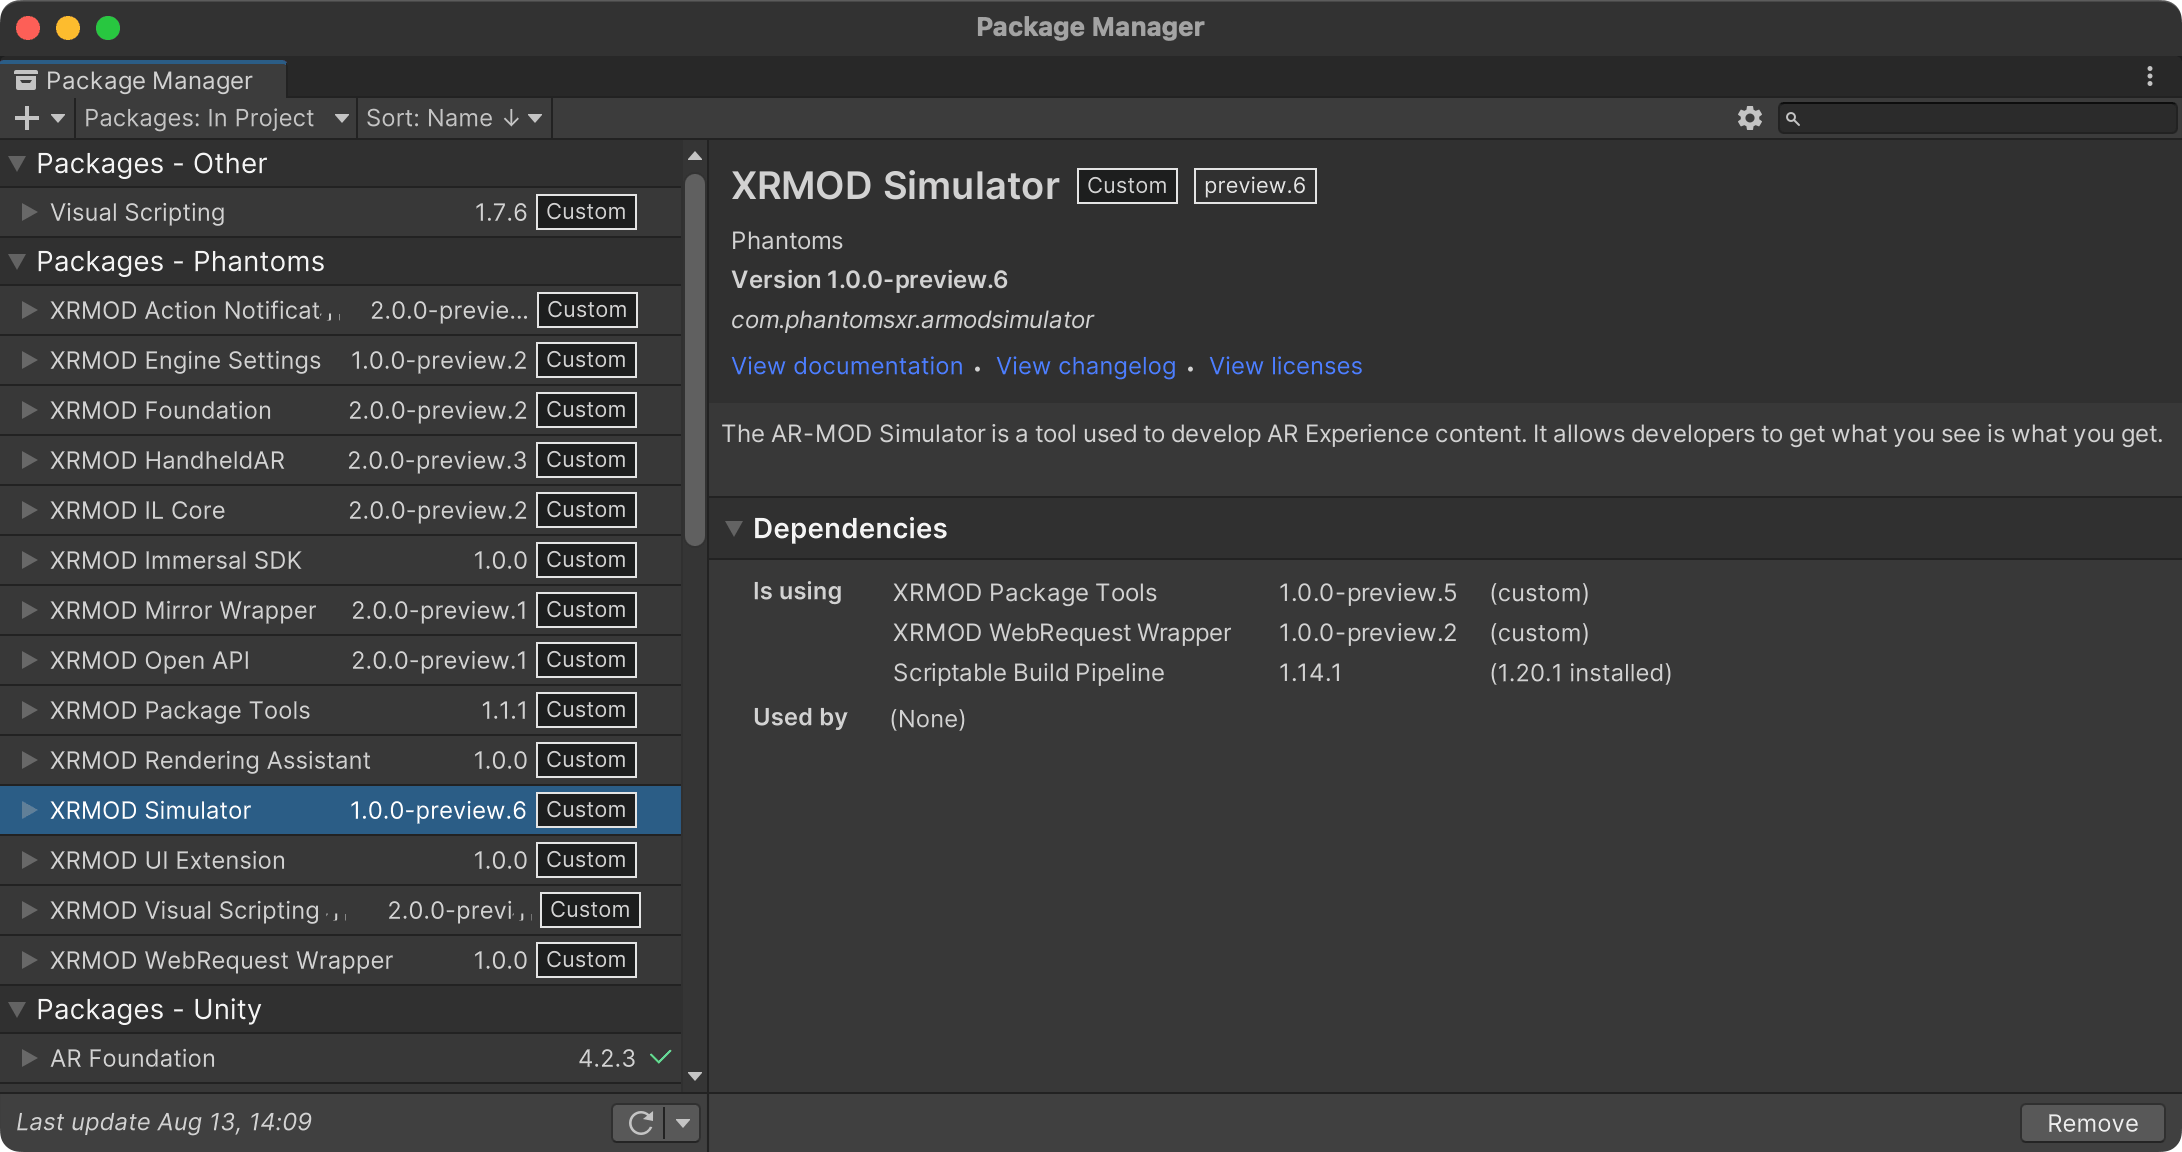This screenshot has width=2182, height=1152.
Task: Click into the package search field
Action: tap(1977, 118)
